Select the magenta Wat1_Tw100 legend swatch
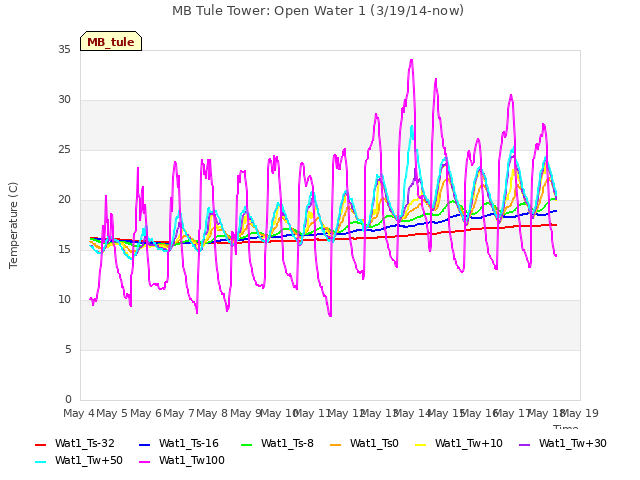Image resolution: width=640 pixels, height=480 pixels. click(x=145, y=462)
